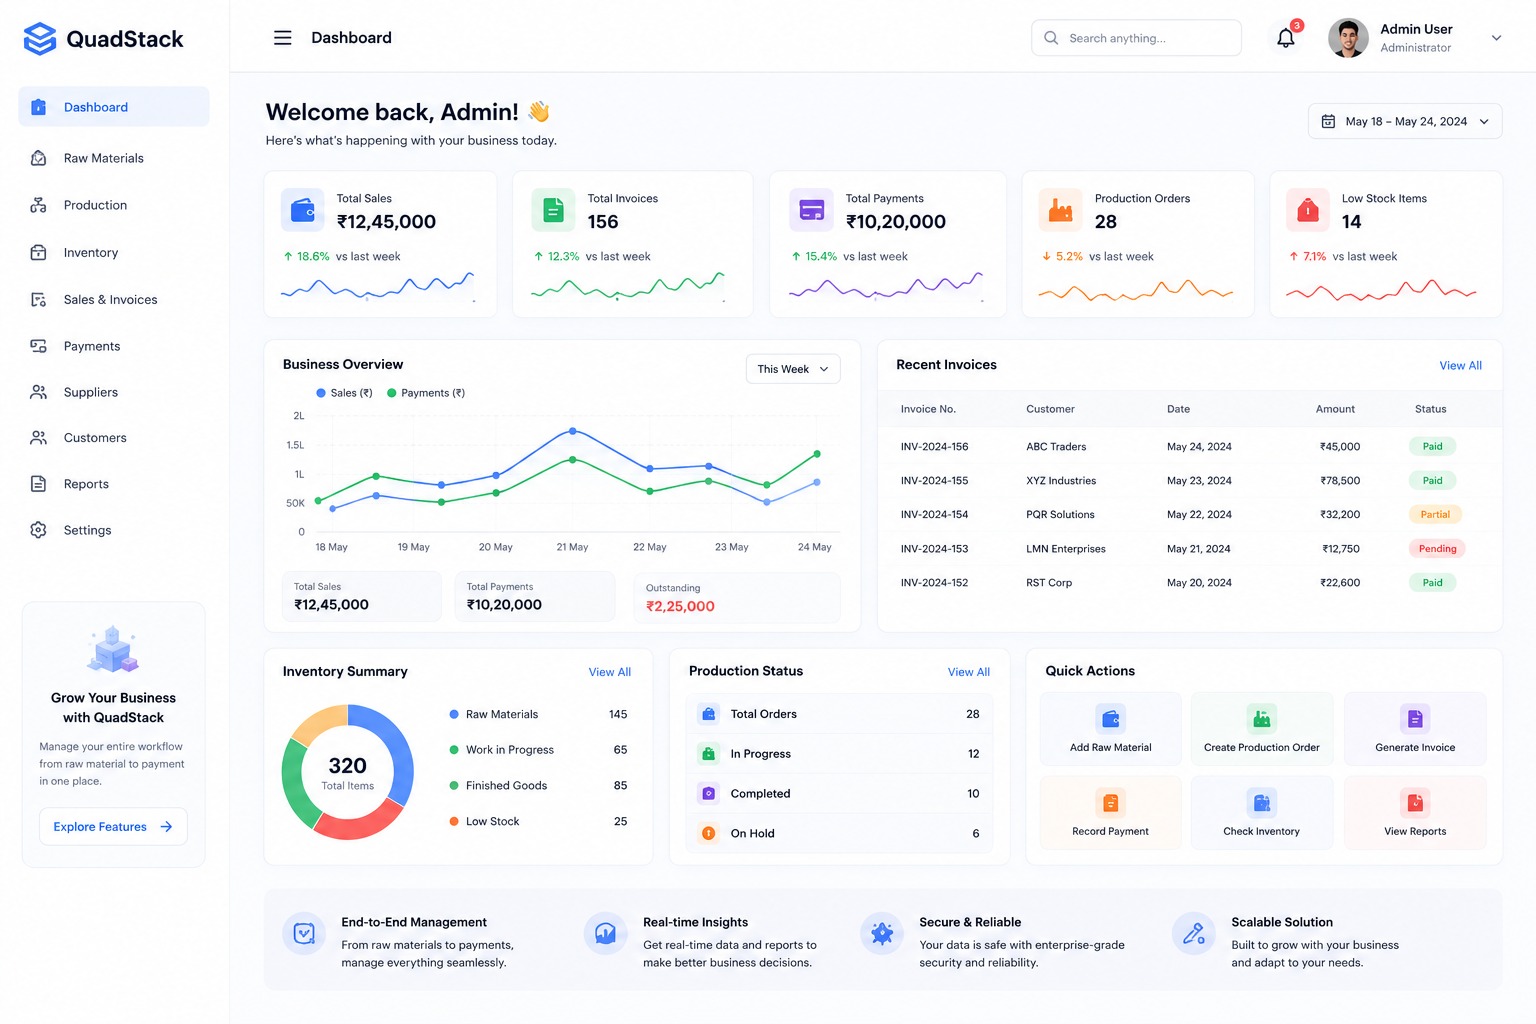This screenshot has width=1536, height=1024.
Task: Click the End-to-End Management feature icon
Action: pyautogui.click(x=304, y=934)
